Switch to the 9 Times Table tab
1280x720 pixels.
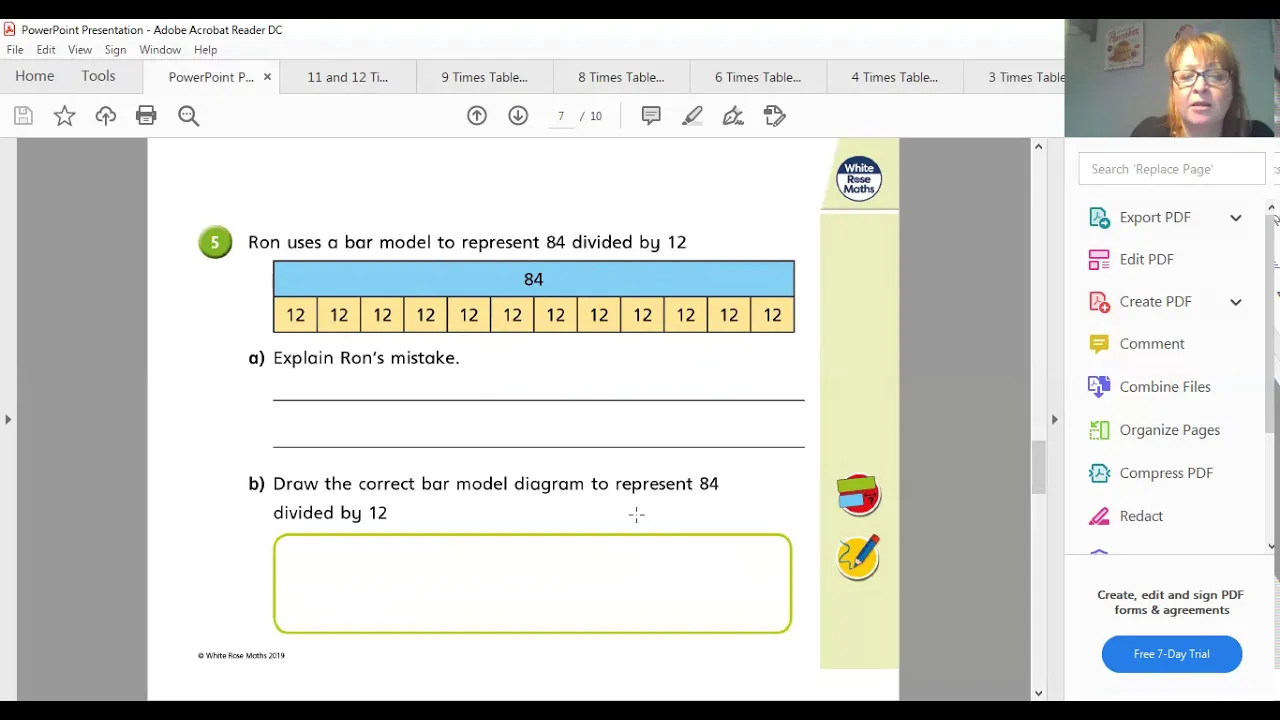coord(485,77)
